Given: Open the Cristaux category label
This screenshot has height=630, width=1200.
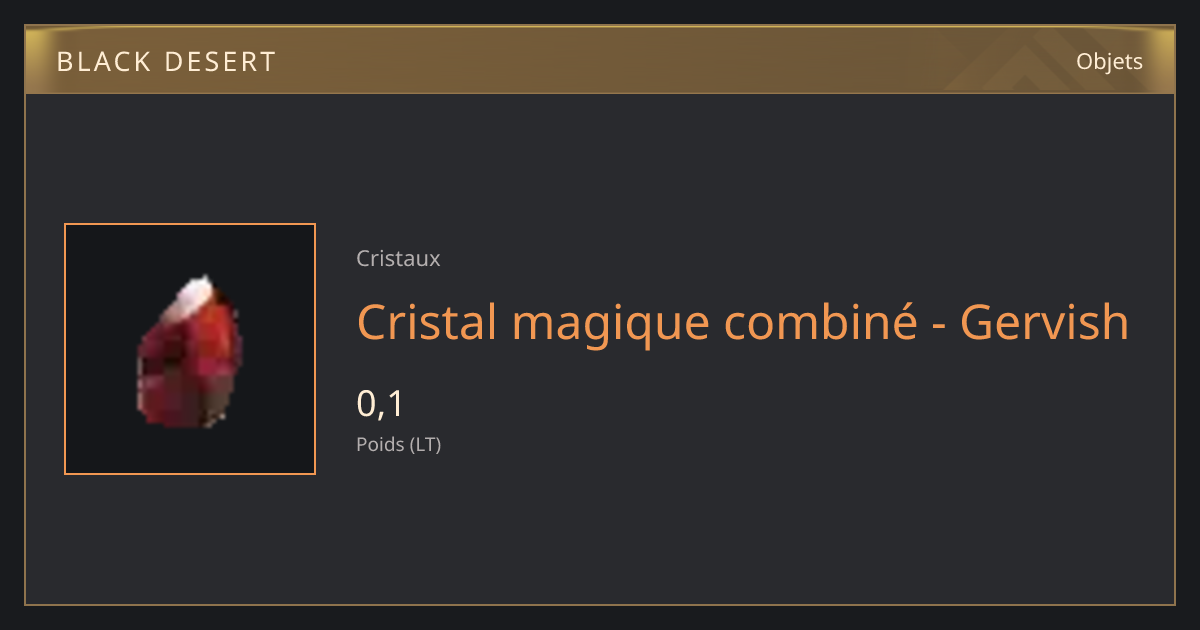Looking at the screenshot, I should 398,258.
